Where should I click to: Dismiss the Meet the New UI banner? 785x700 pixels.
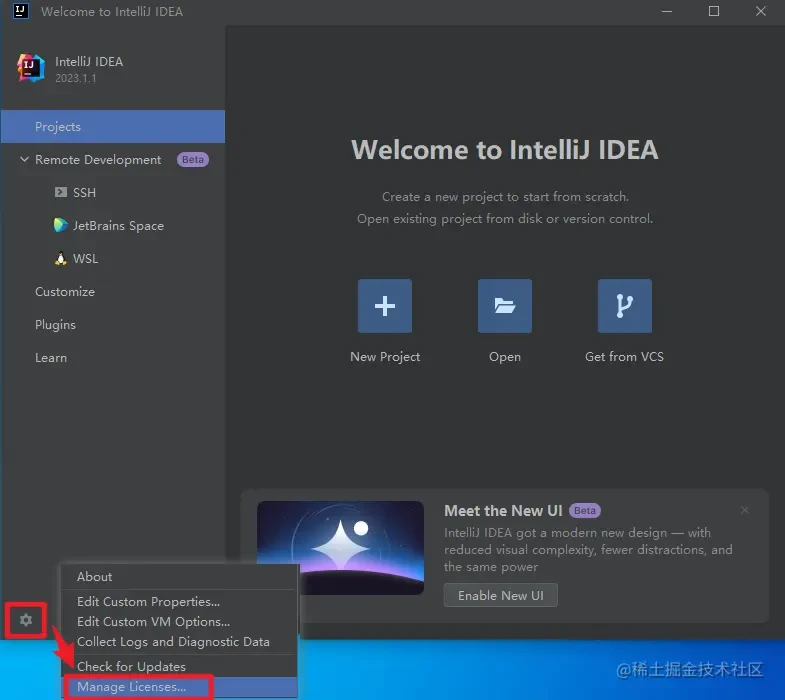[x=744, y=510]
